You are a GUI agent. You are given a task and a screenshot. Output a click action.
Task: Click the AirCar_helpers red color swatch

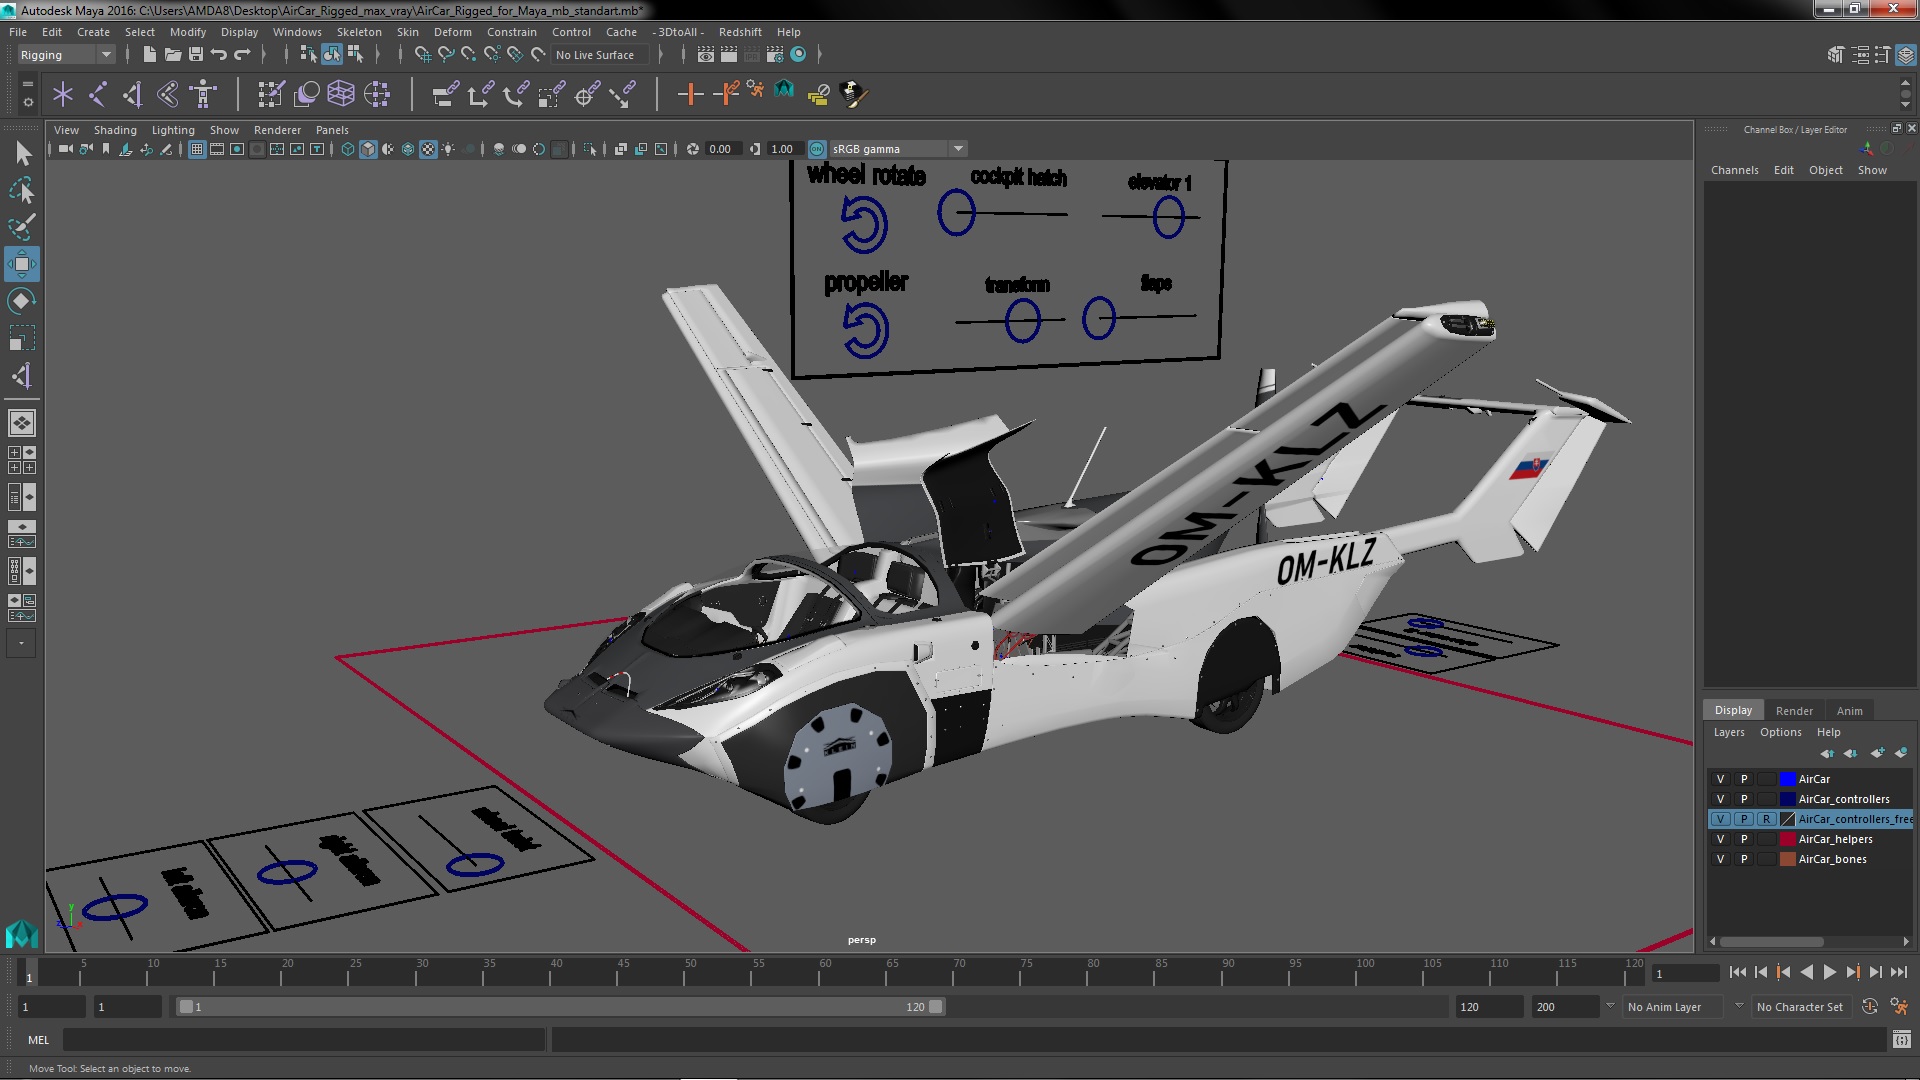[1787, 839]
